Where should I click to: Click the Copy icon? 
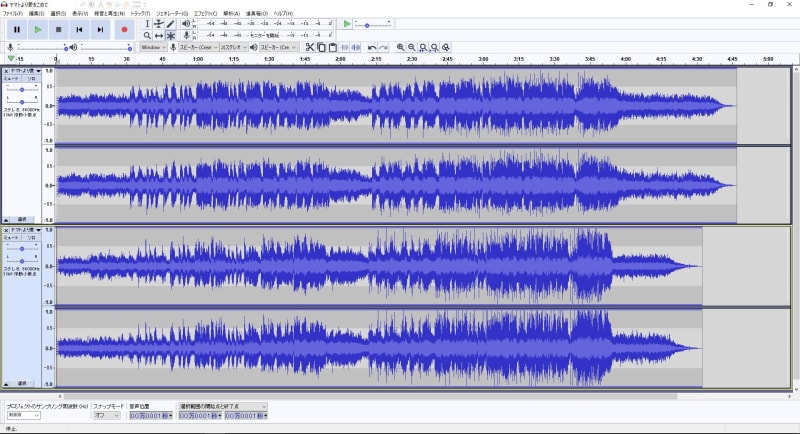pyautogui.click(x=321, y=47)
